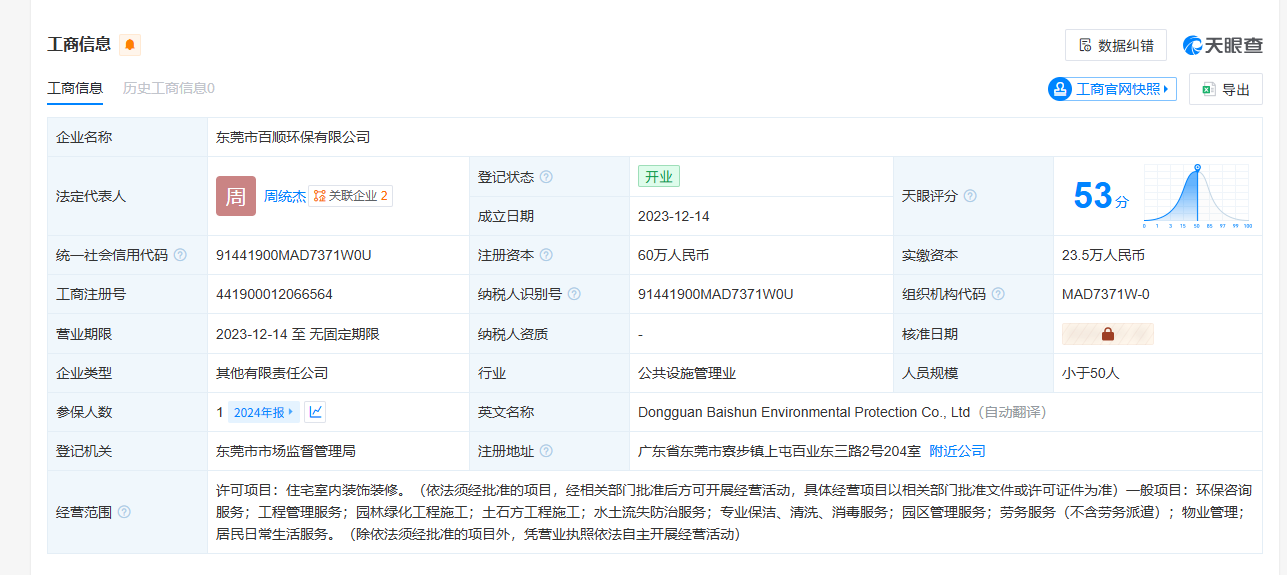Click credit code 91441900MAD7371W0U in 统一社会信用代码 row
The width and height of the screenshot is (1287, 575).
click(294, 255)
